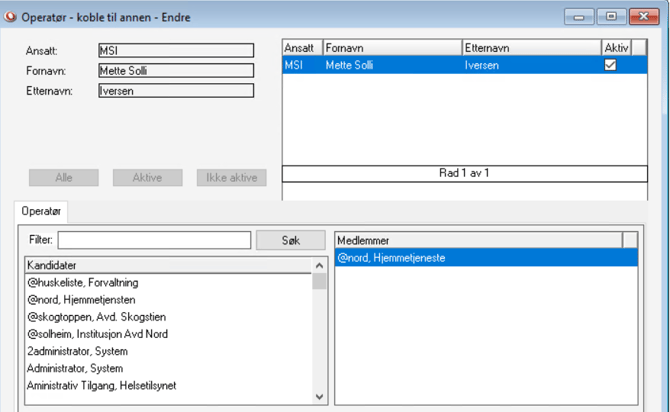Viewport: 670px width, 412px height.
Task: Choose Aministrativ Tilgang, Helsetilsynet entry
Action: [x=101, y=385]
